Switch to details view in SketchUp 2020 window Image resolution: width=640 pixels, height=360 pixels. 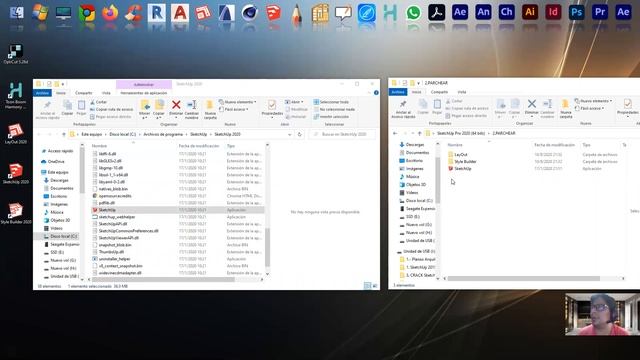(367, 286)
